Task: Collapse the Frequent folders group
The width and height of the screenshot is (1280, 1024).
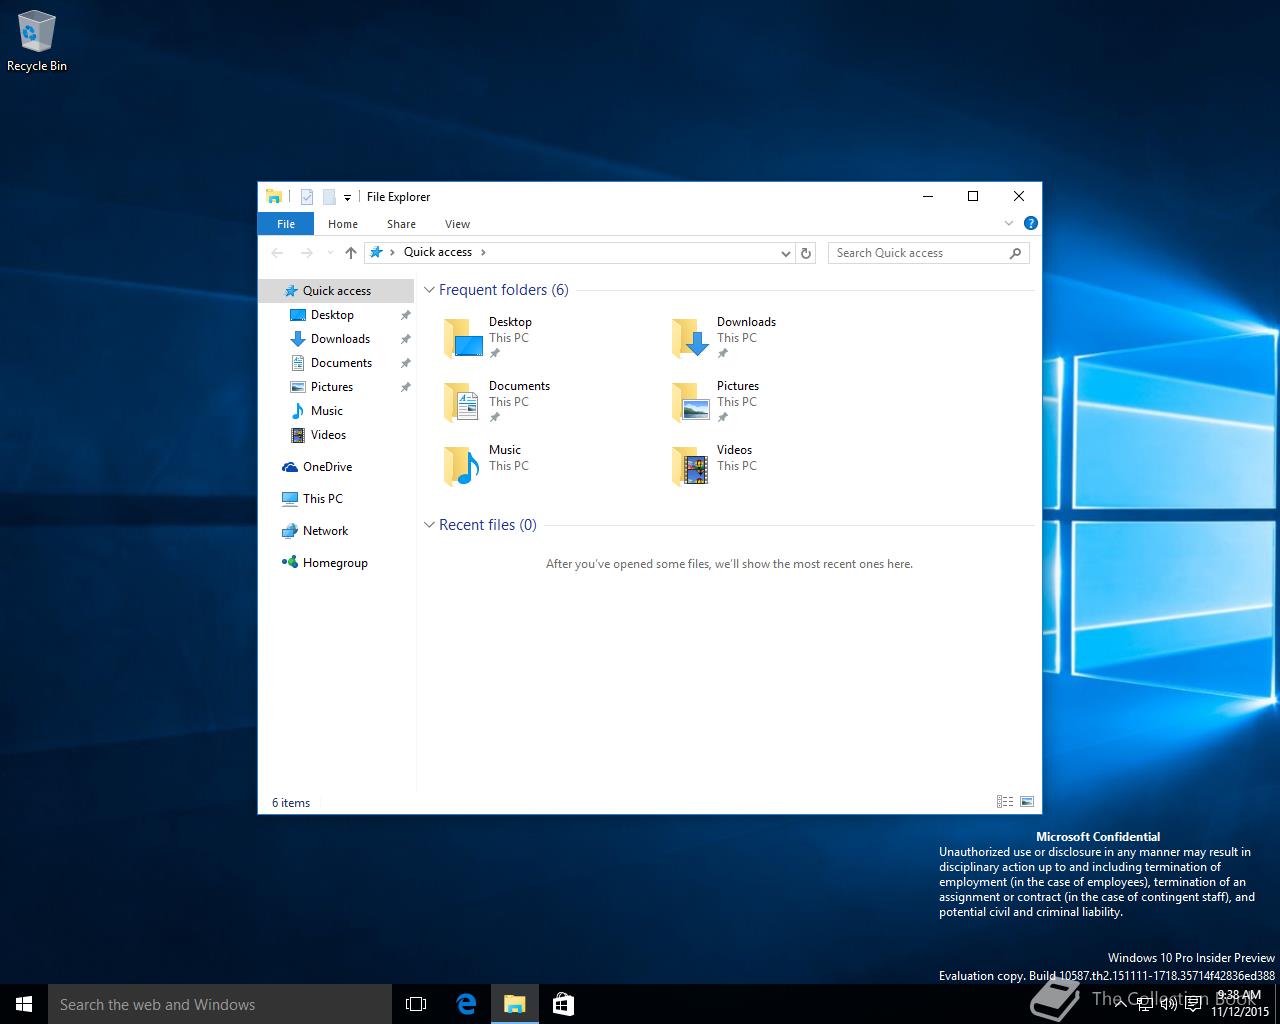Action: 429,290
